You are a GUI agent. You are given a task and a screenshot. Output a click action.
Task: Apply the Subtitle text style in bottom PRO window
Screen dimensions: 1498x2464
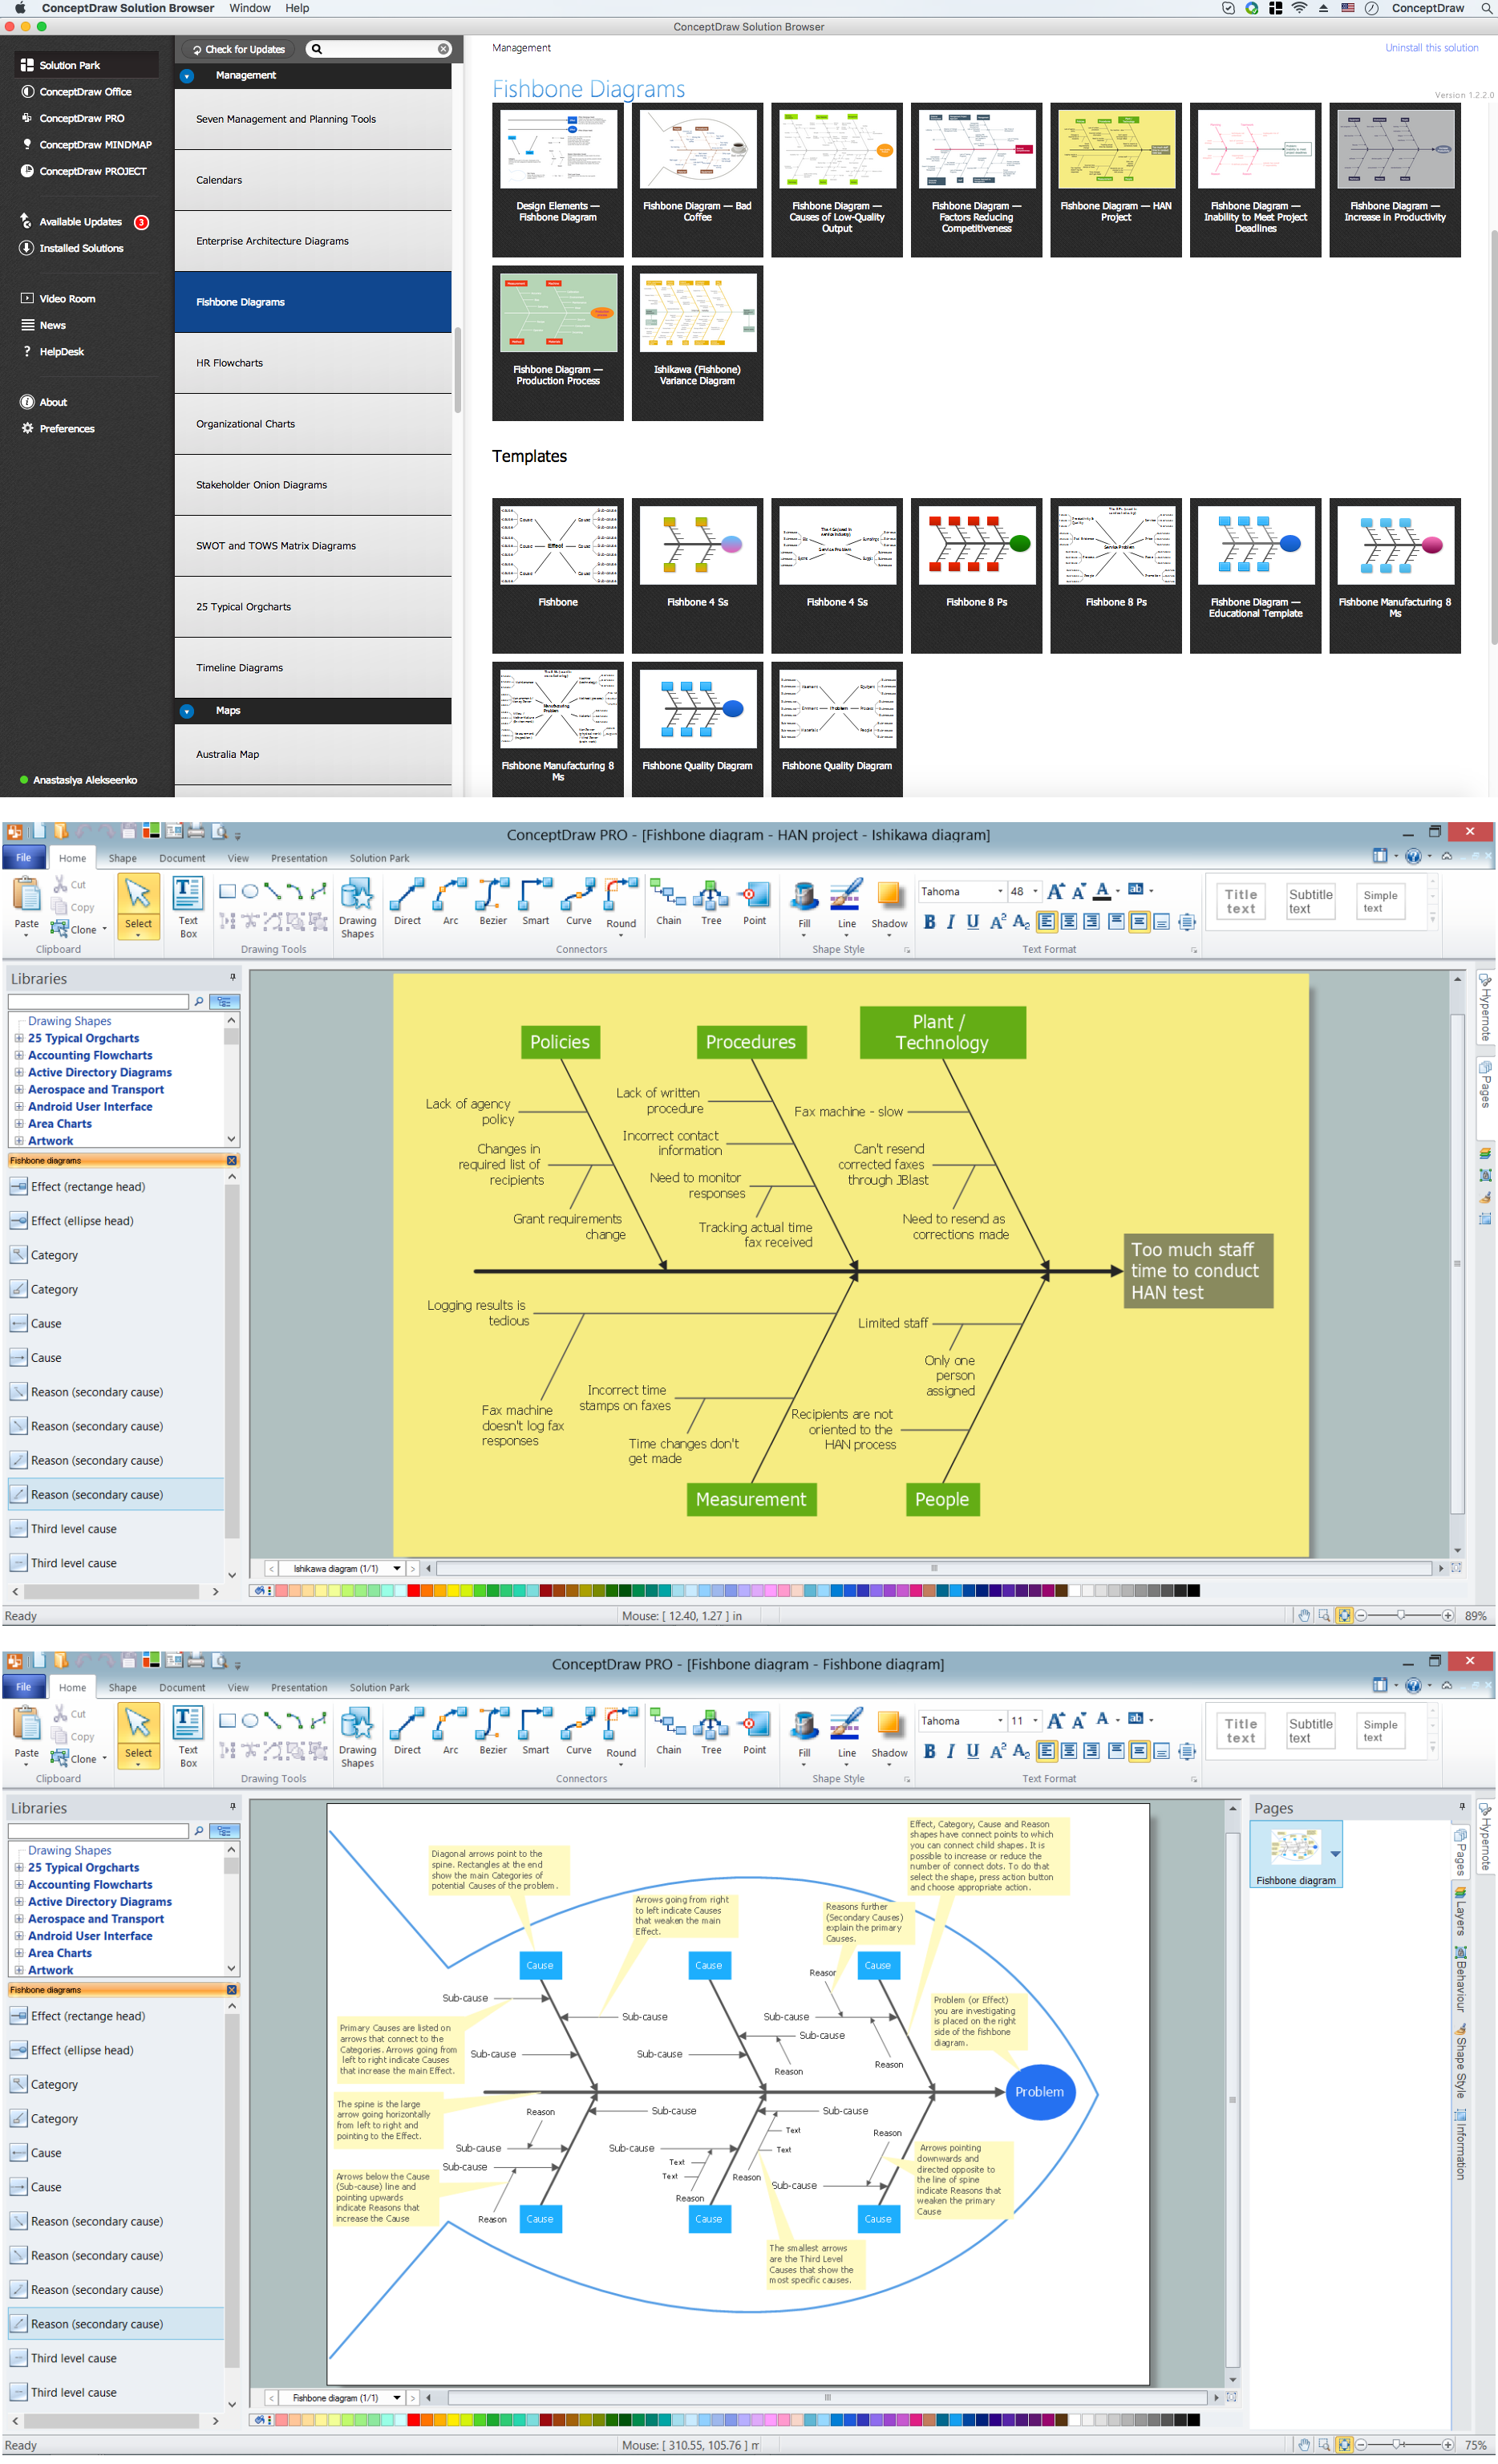click(x=1310, y=1730)
